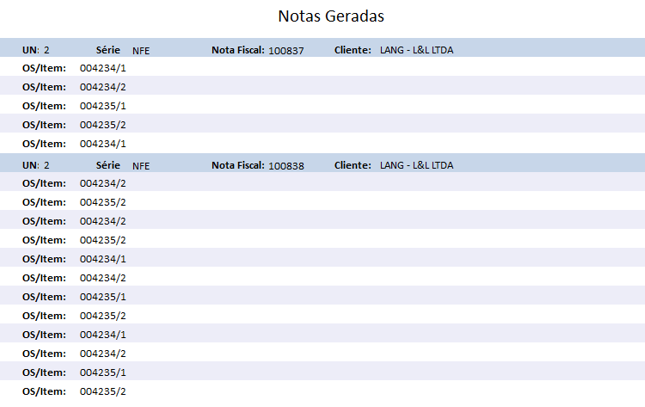Viewport: 645px width, 407px height.
Task: Click the Cliente label in the second header row
Action: (353, 164)
